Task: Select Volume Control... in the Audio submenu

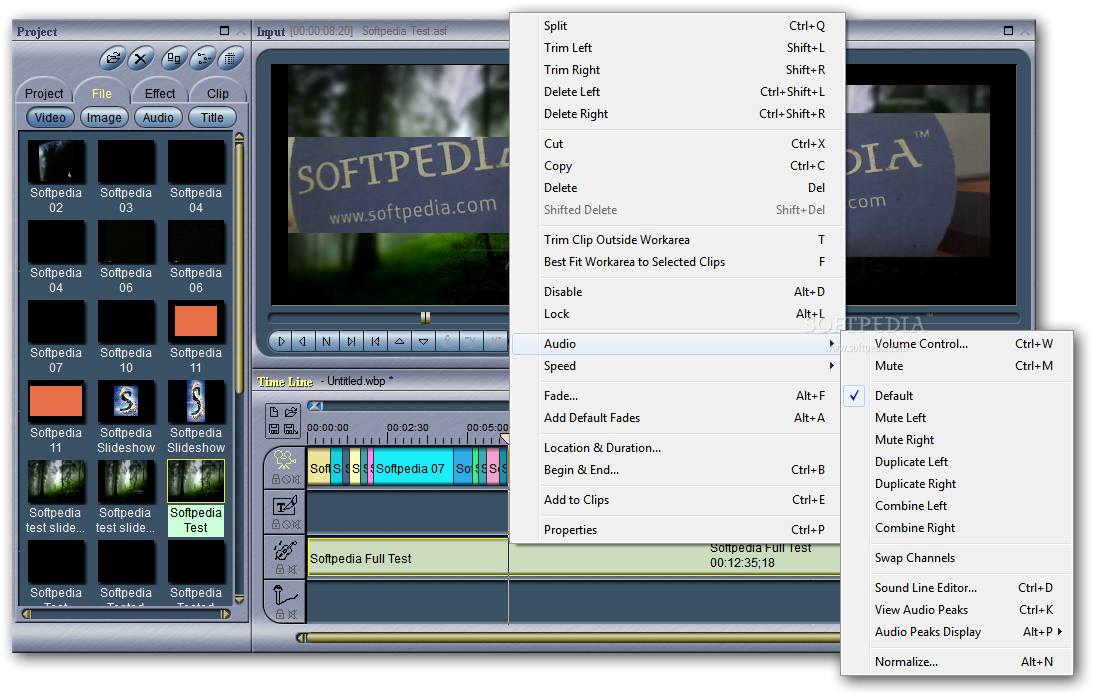Action: pyautogui.click(x=957, y=344)
